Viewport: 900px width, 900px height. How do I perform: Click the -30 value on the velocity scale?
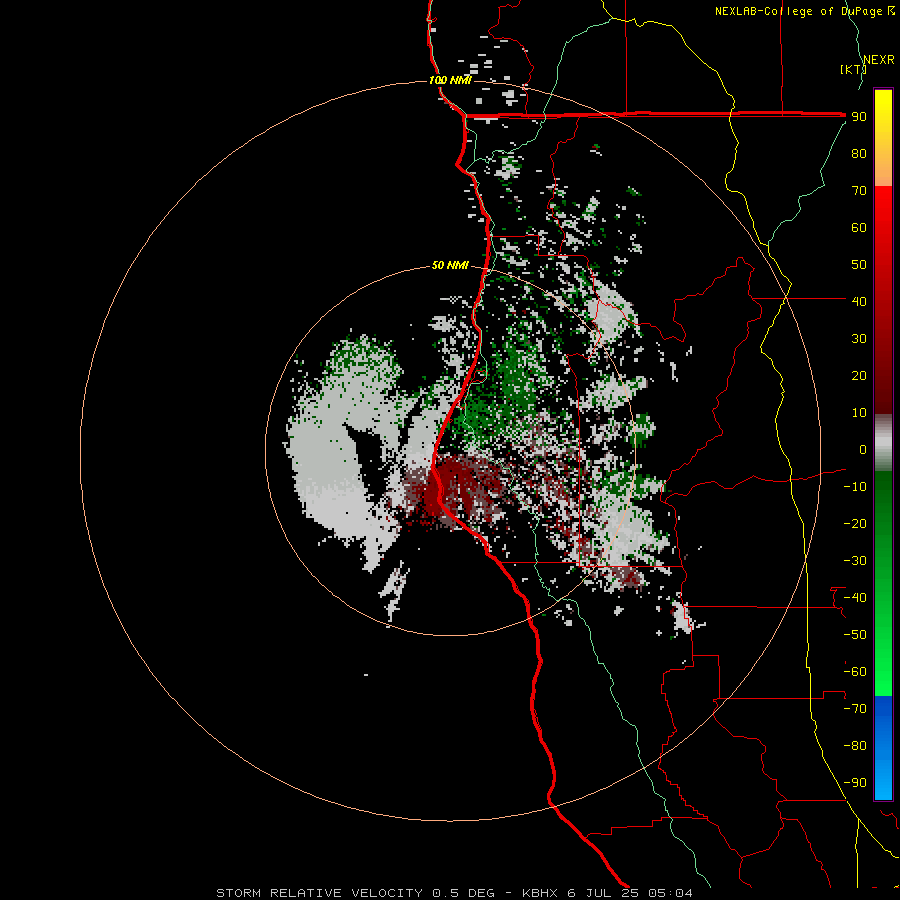855,561
